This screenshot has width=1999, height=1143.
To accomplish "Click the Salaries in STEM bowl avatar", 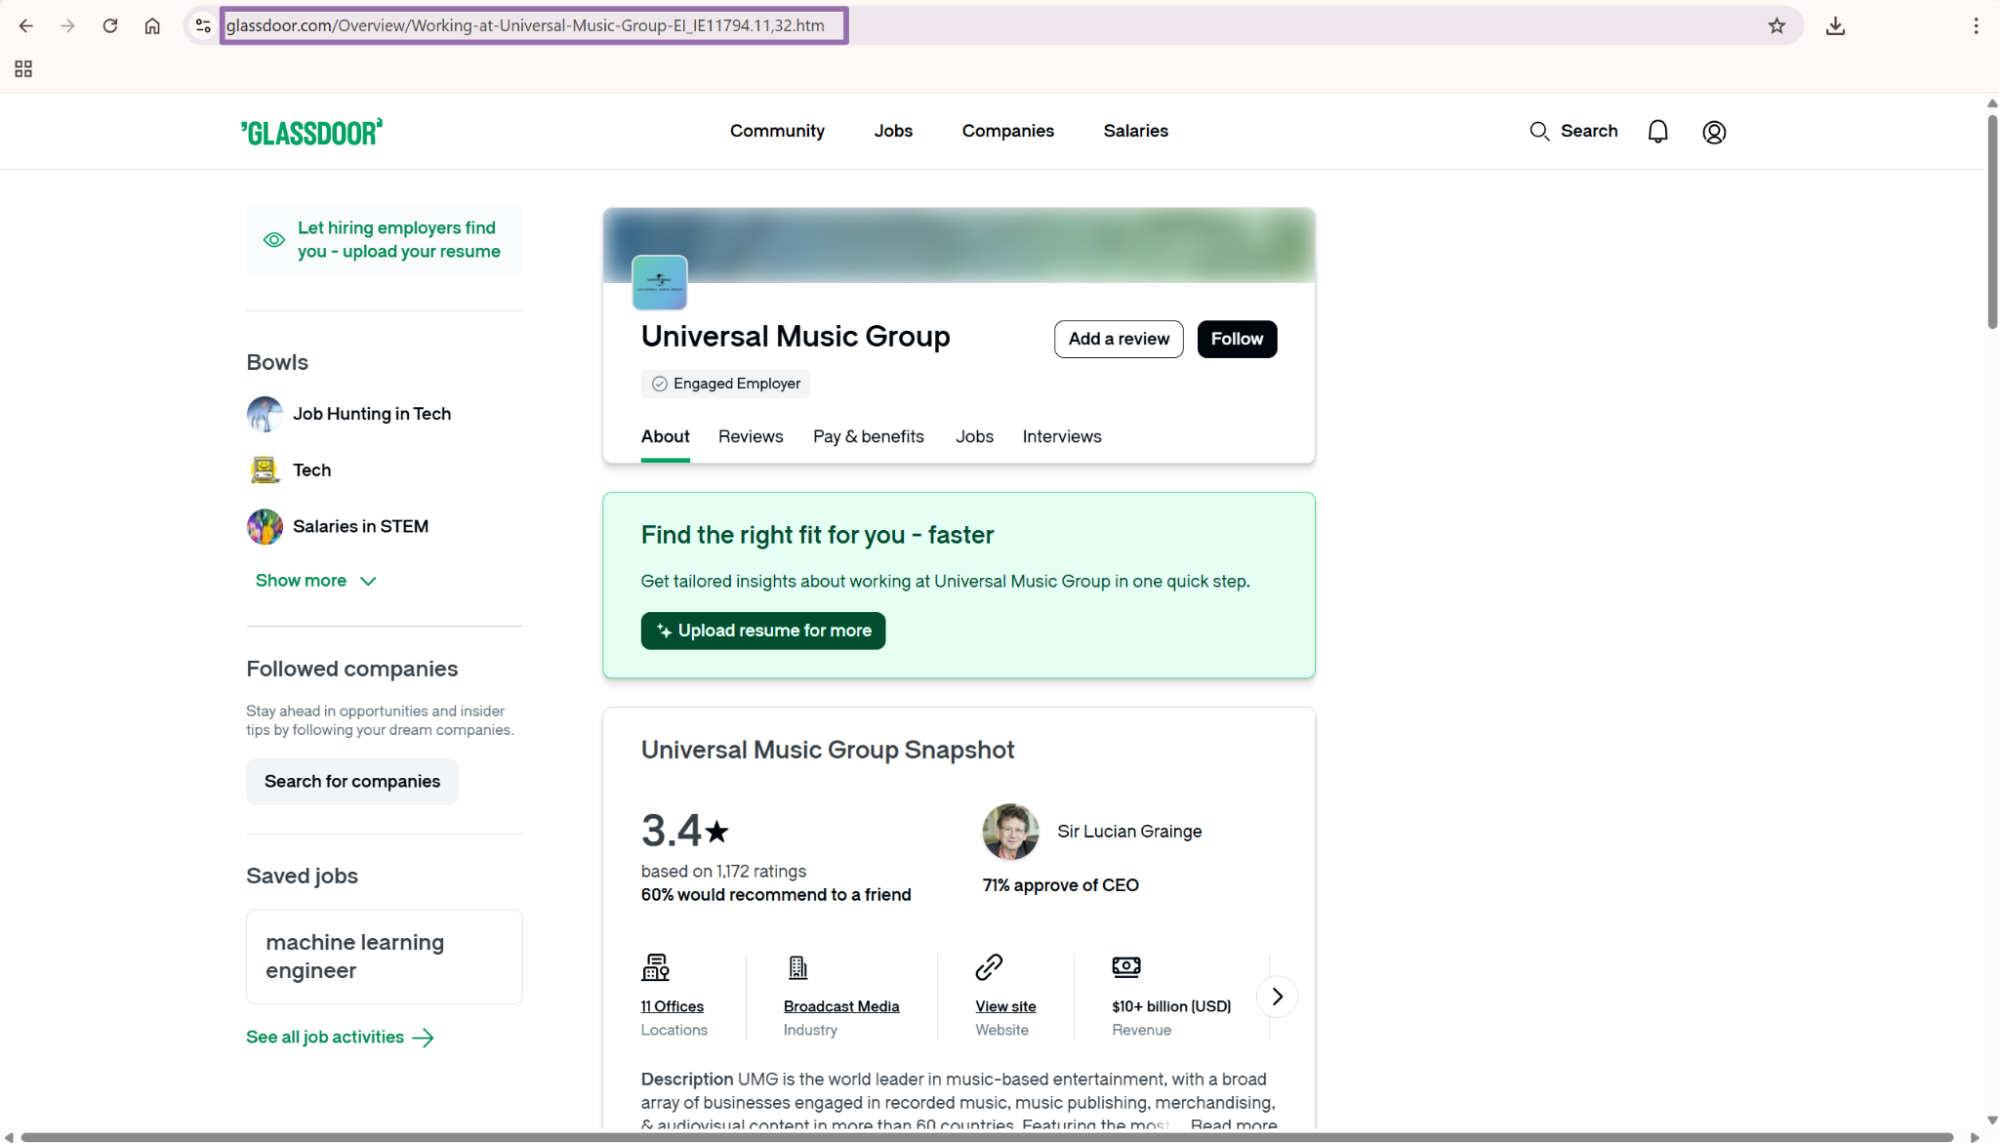I will tap(265, 526).
